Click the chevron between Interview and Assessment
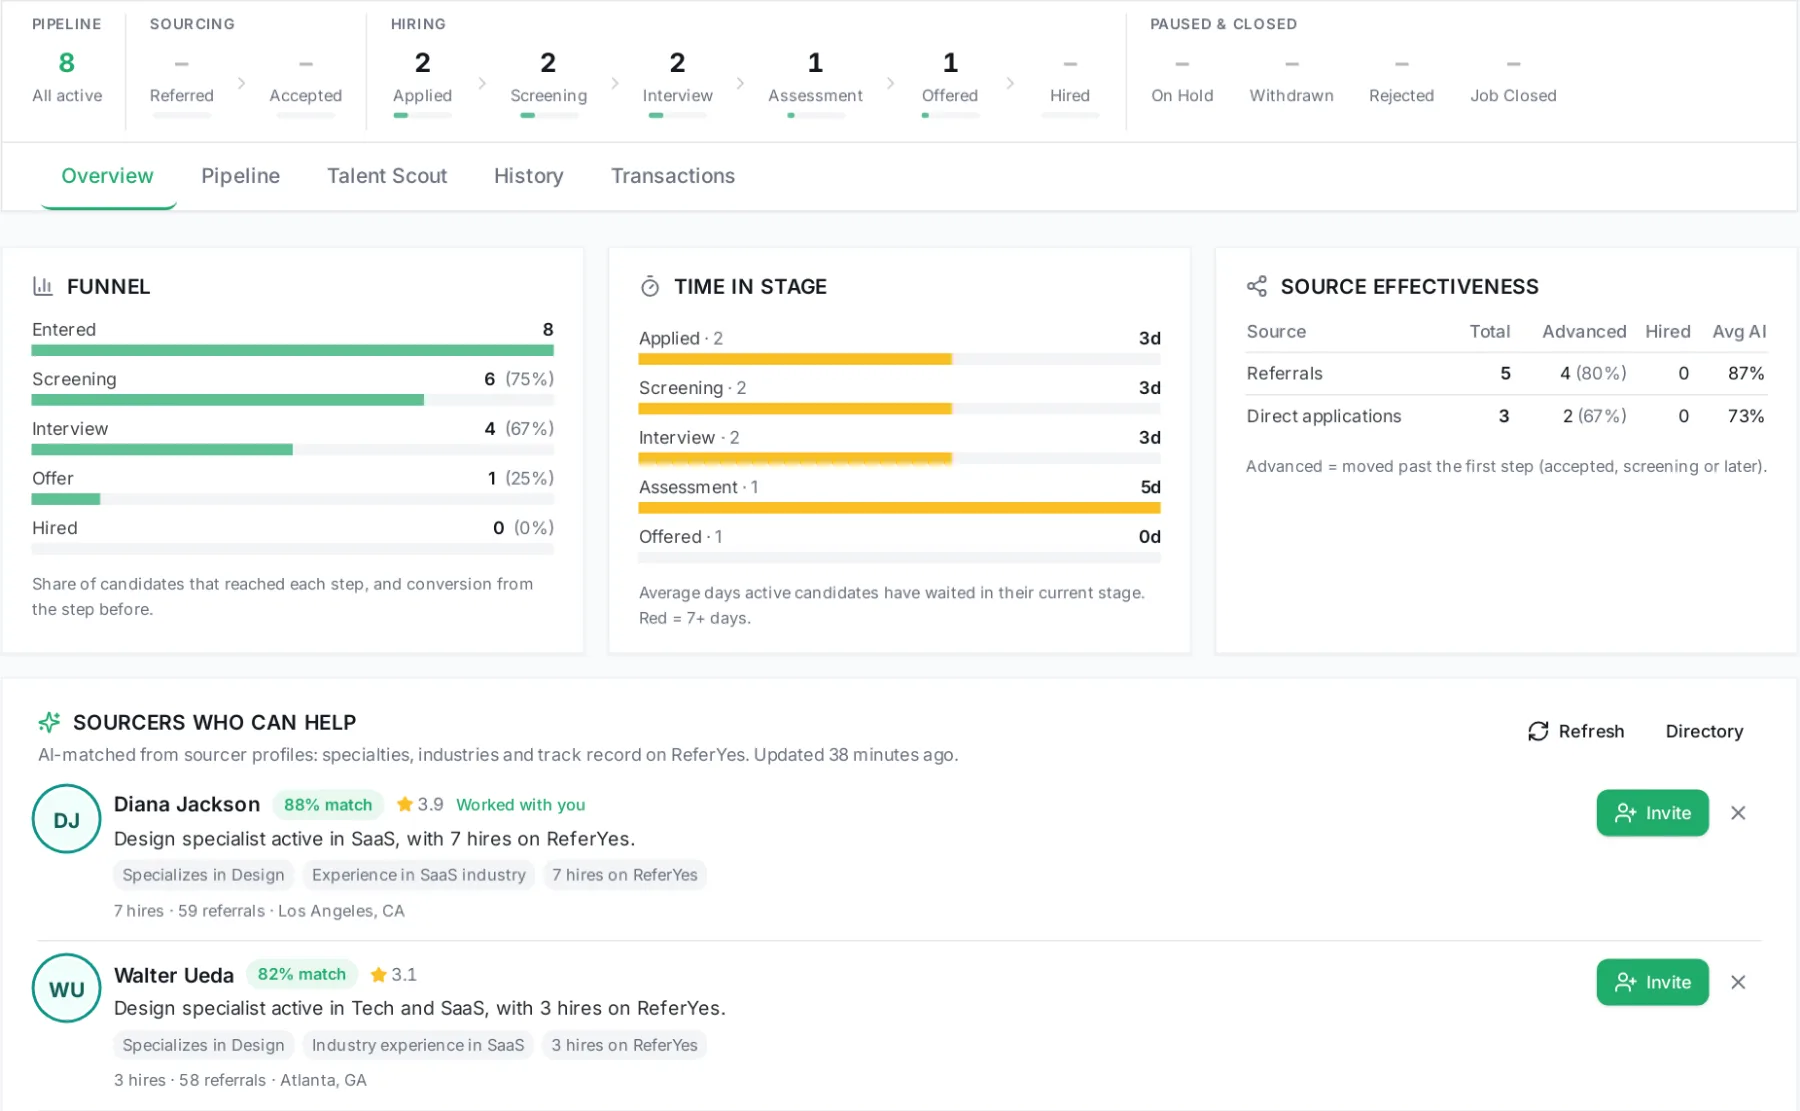1800x1111 pixels. (x=740, y=83)
